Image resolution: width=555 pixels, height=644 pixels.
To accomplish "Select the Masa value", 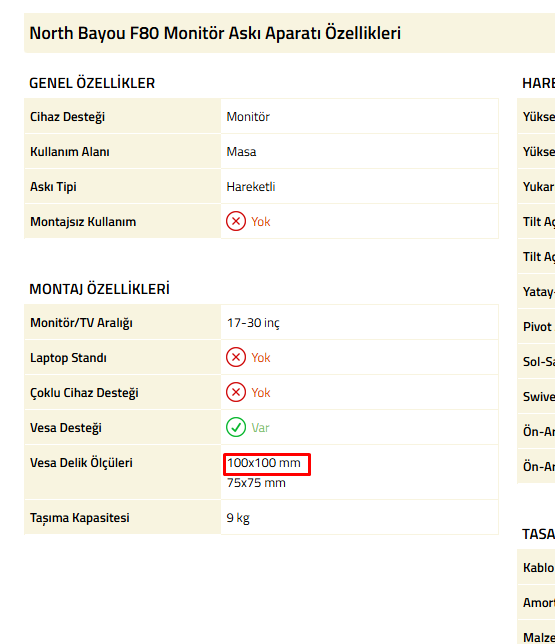I will tap(242, 152).
